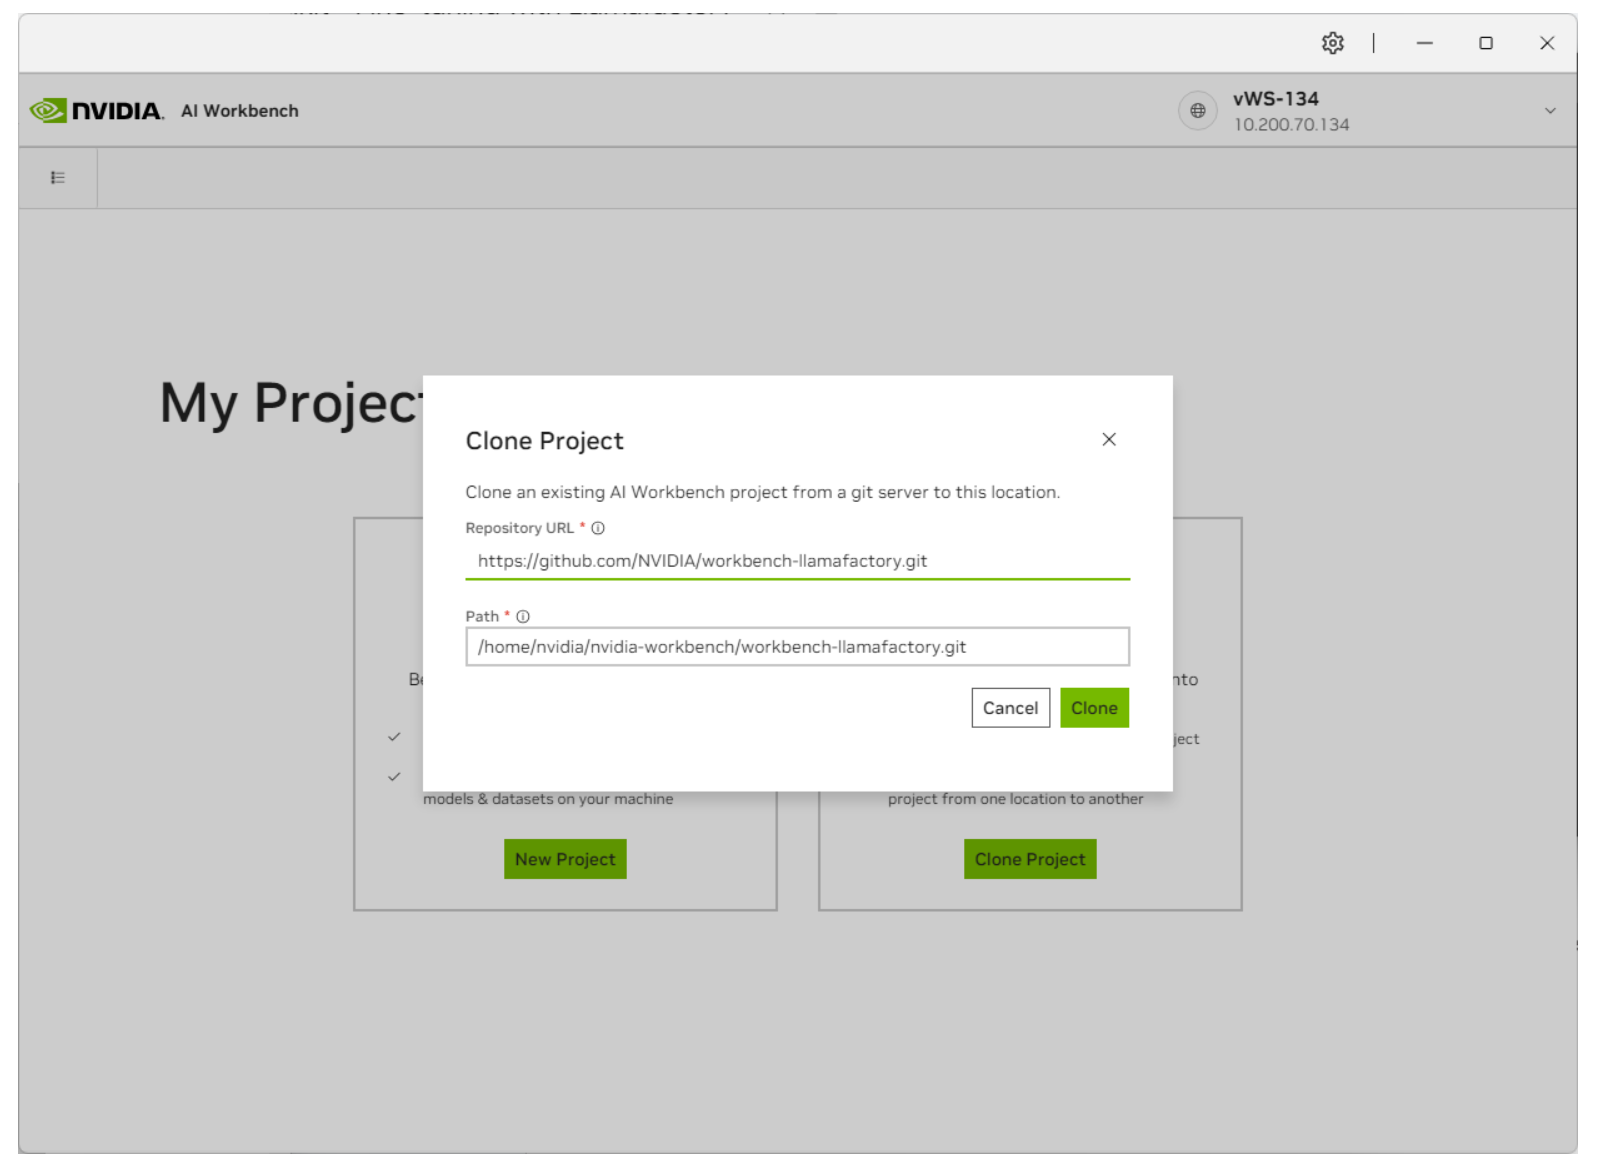Click the 10.200.70.134 address text
The width and height of the screenshot is (1600, 1160).
[x=1291, y=125]
